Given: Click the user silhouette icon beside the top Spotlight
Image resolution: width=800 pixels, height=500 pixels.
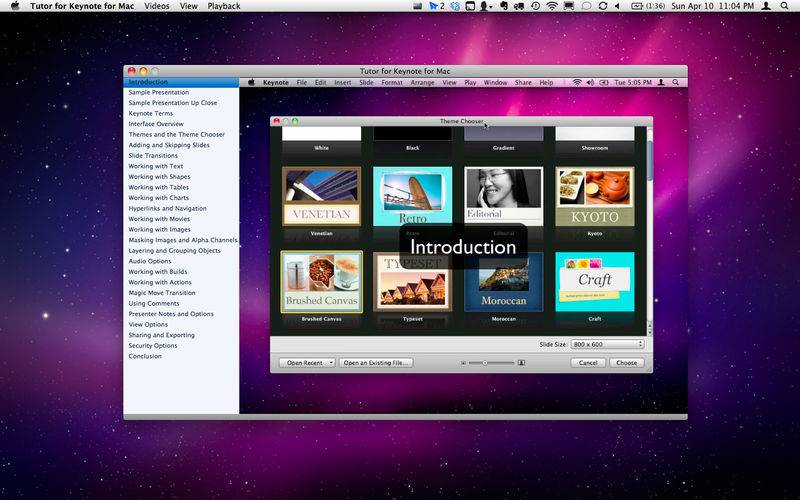Looking at the screenshot, I should [766, 6].
